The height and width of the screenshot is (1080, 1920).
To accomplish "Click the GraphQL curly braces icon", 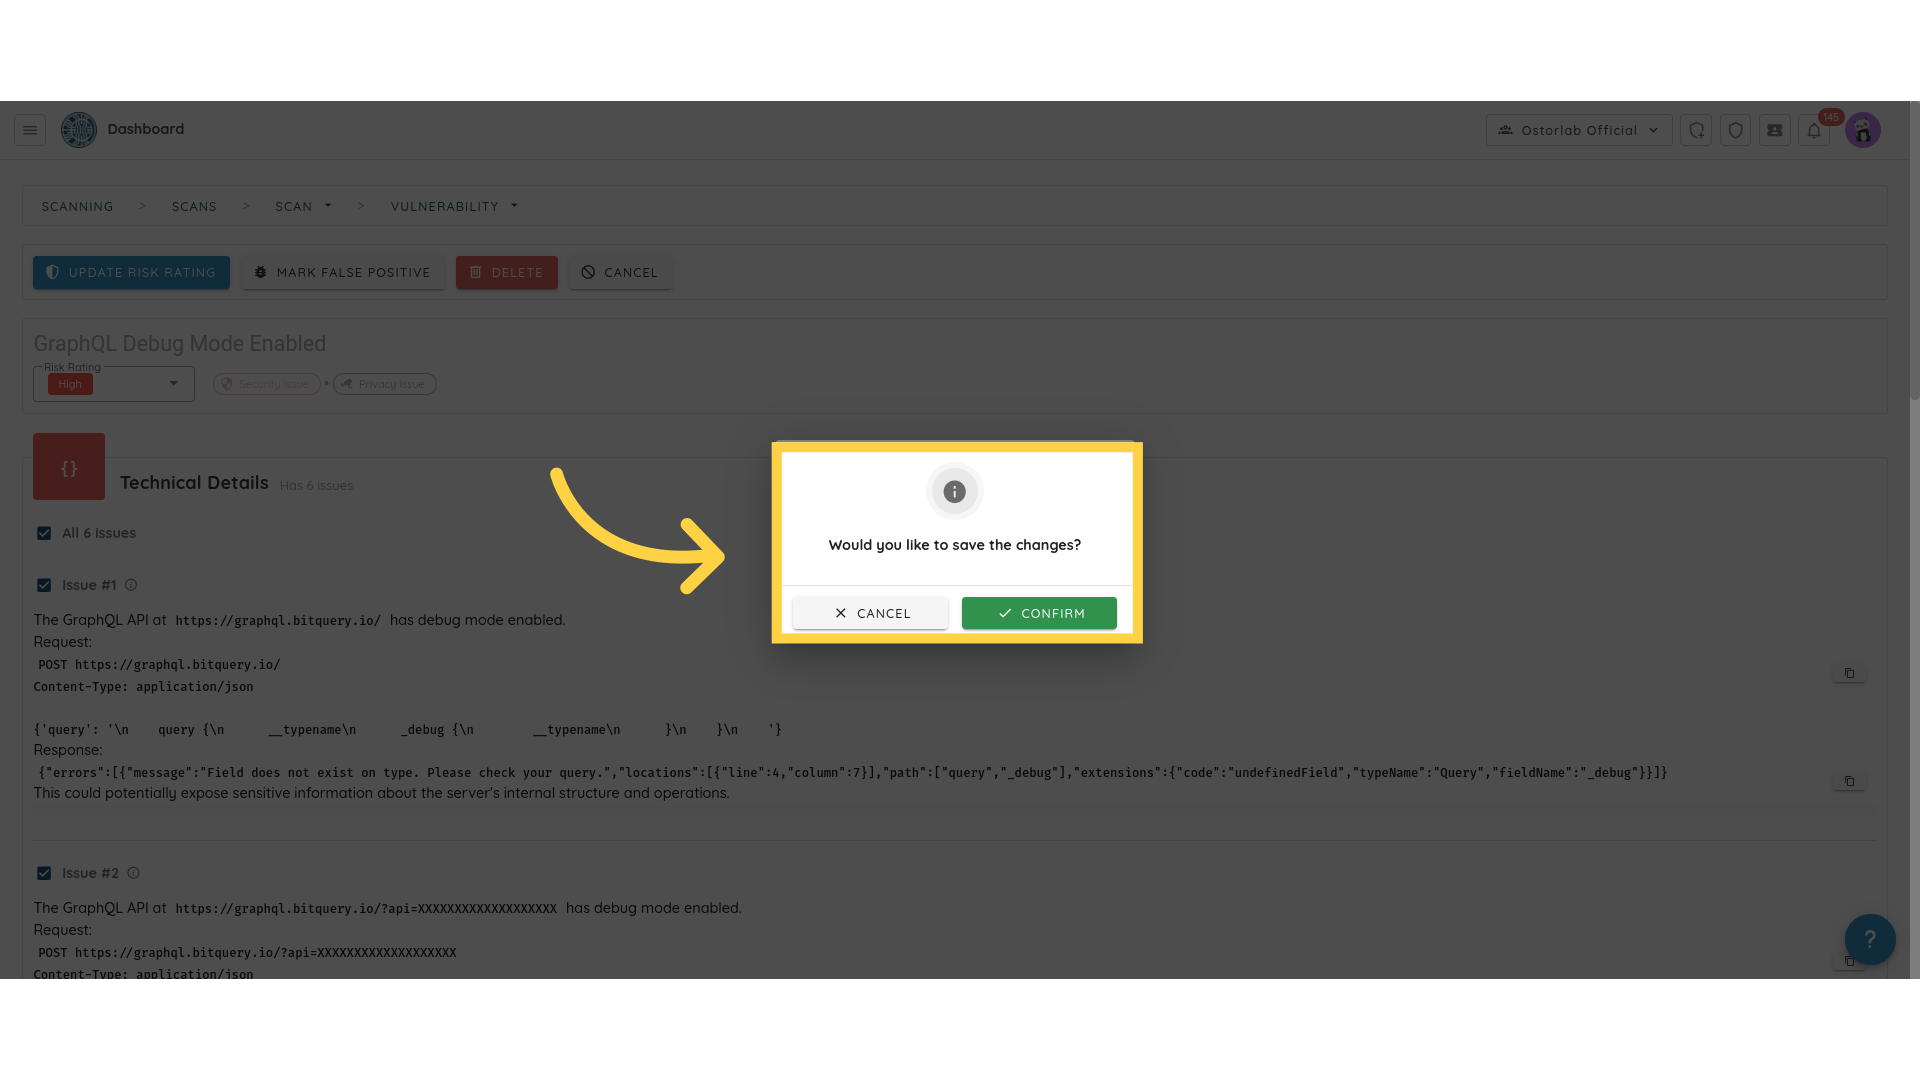I will tap(69, 467).
